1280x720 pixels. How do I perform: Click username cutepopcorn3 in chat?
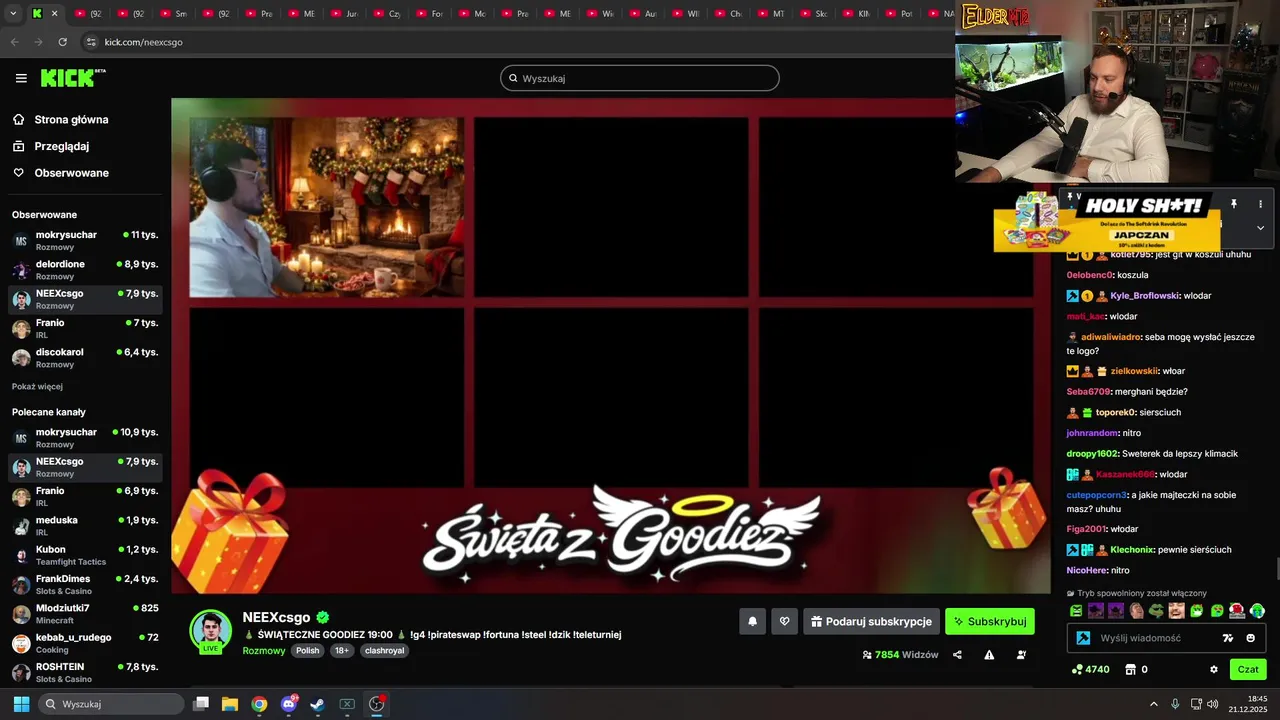click(1097, 495)
